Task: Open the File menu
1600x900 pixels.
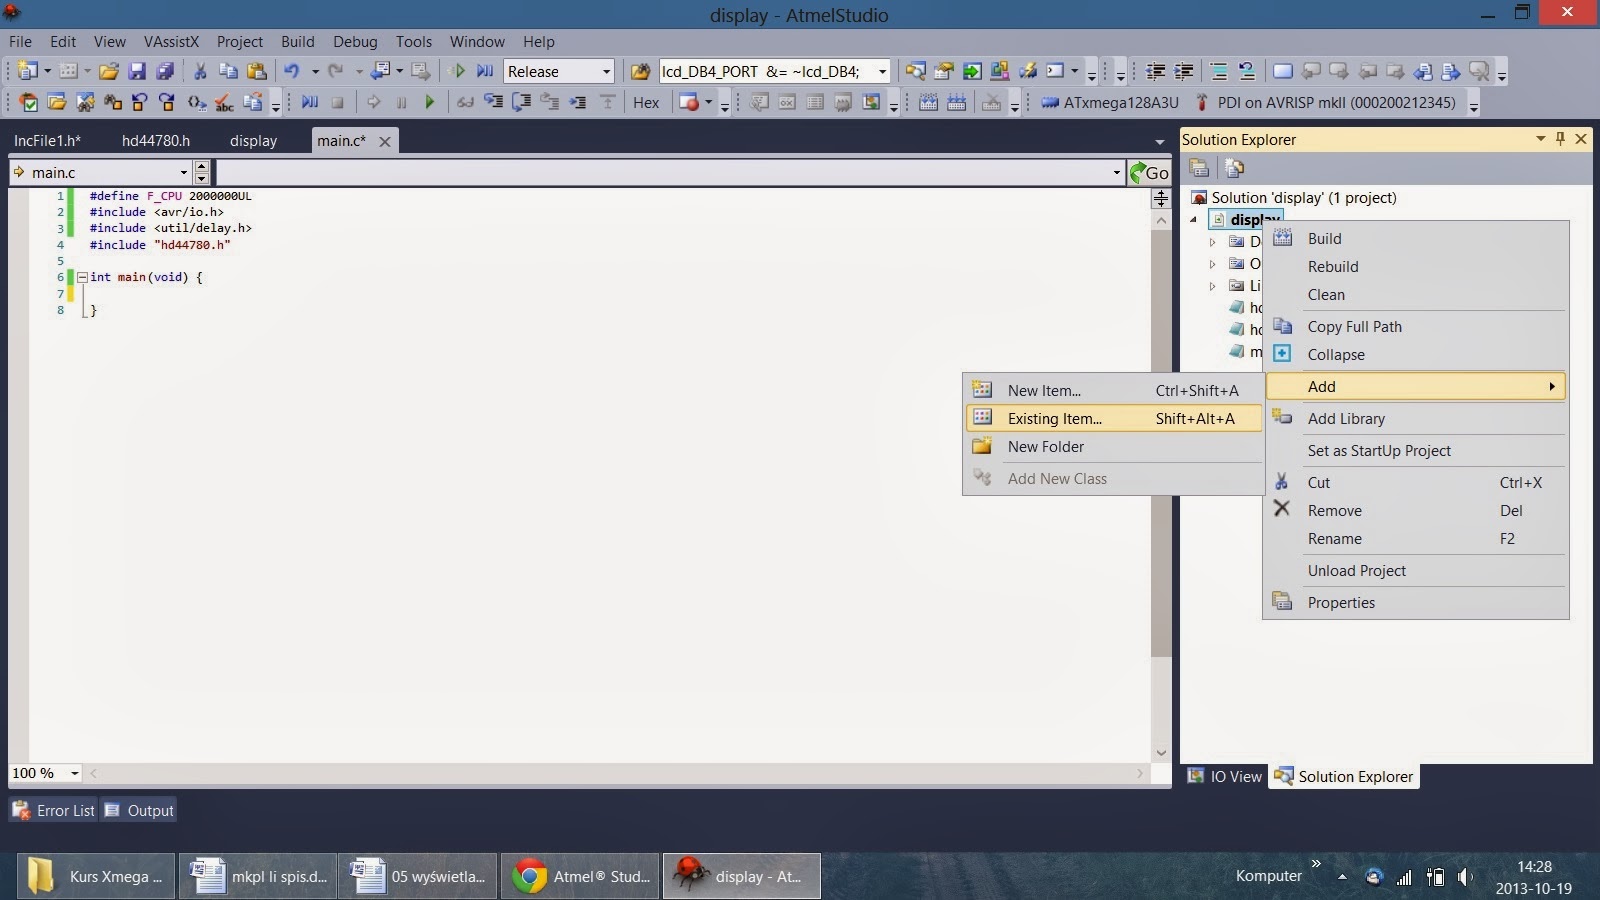Action: [20, 41]
